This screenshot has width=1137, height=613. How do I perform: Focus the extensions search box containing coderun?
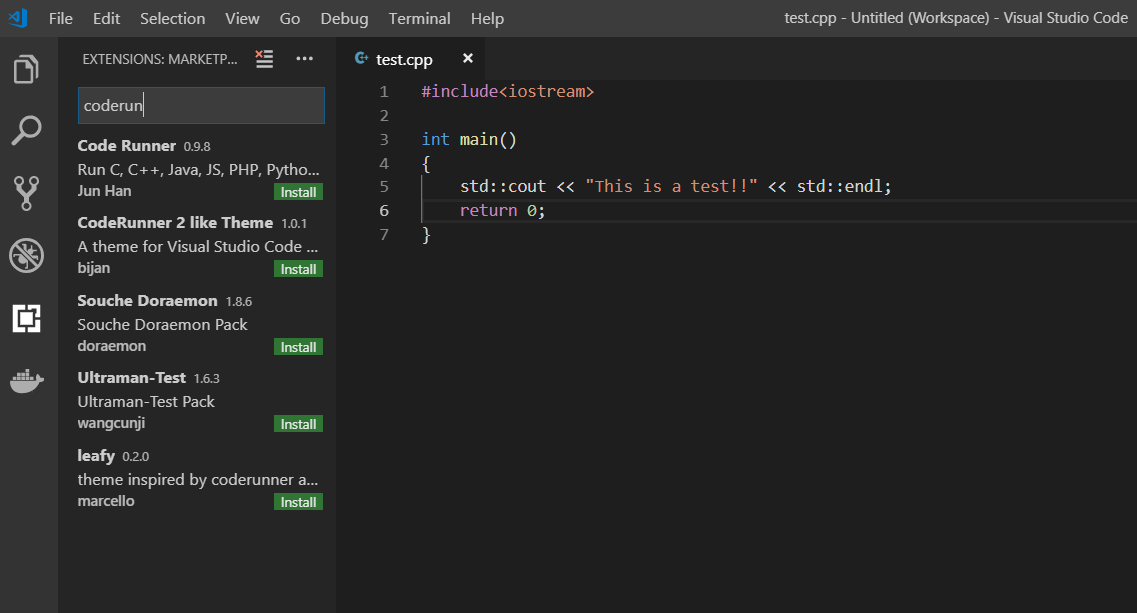click(x=201, y=105)
